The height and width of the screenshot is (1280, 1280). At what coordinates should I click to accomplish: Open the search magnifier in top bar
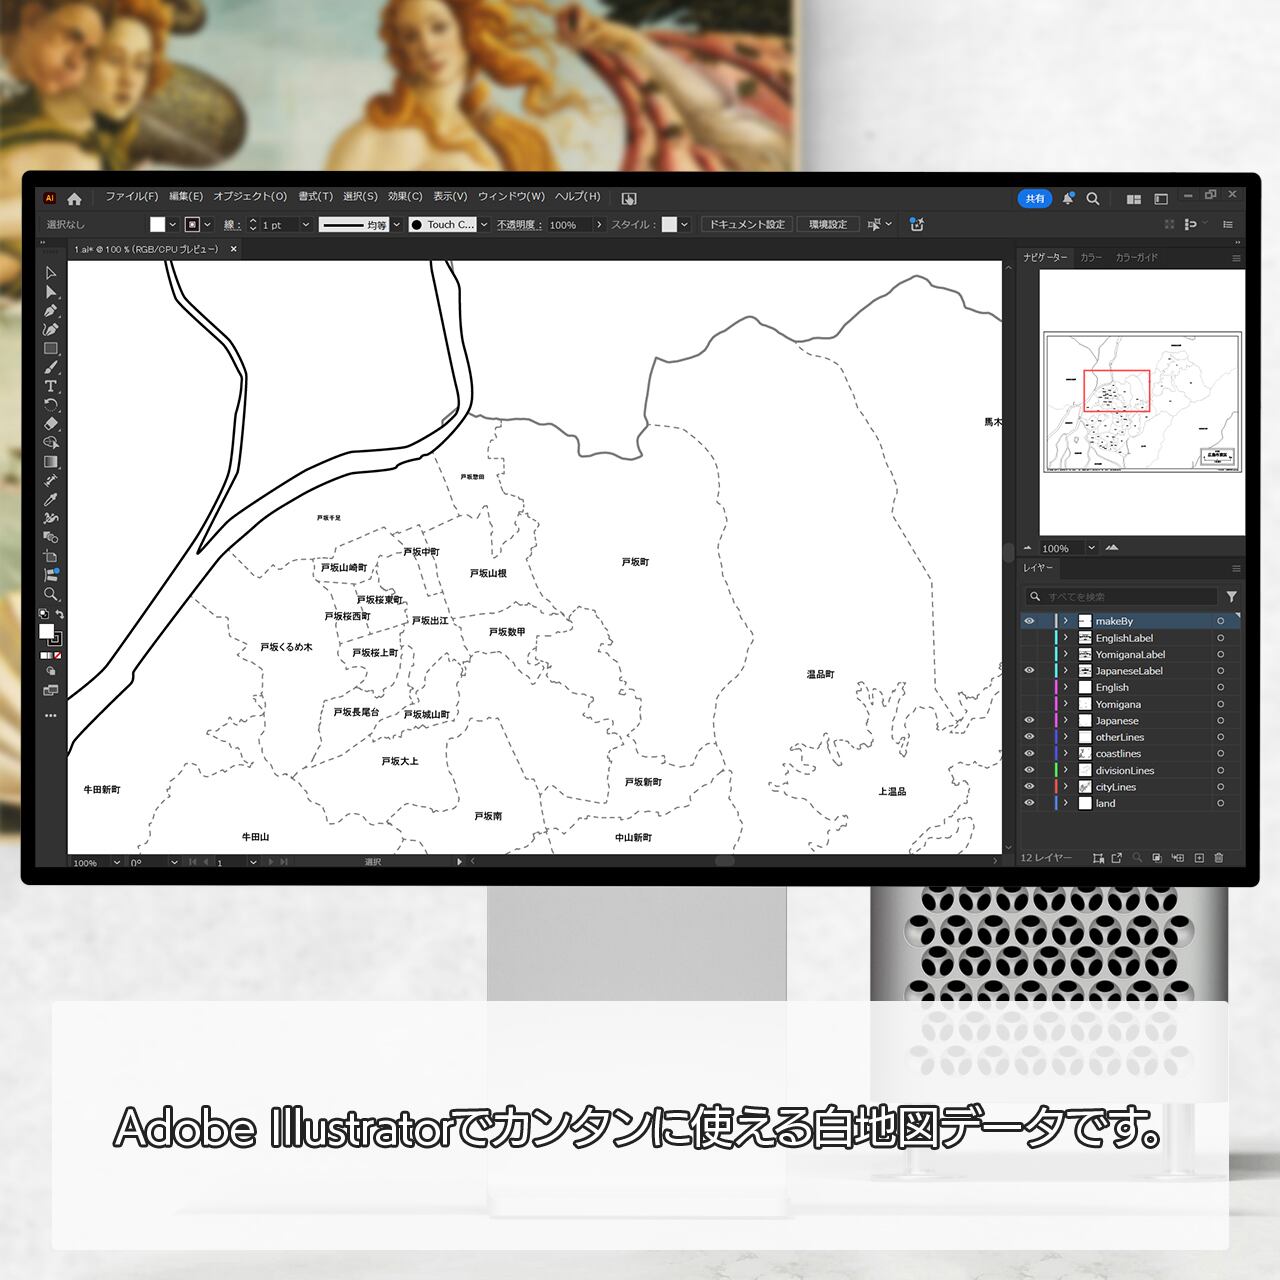tap(1093, 198)
